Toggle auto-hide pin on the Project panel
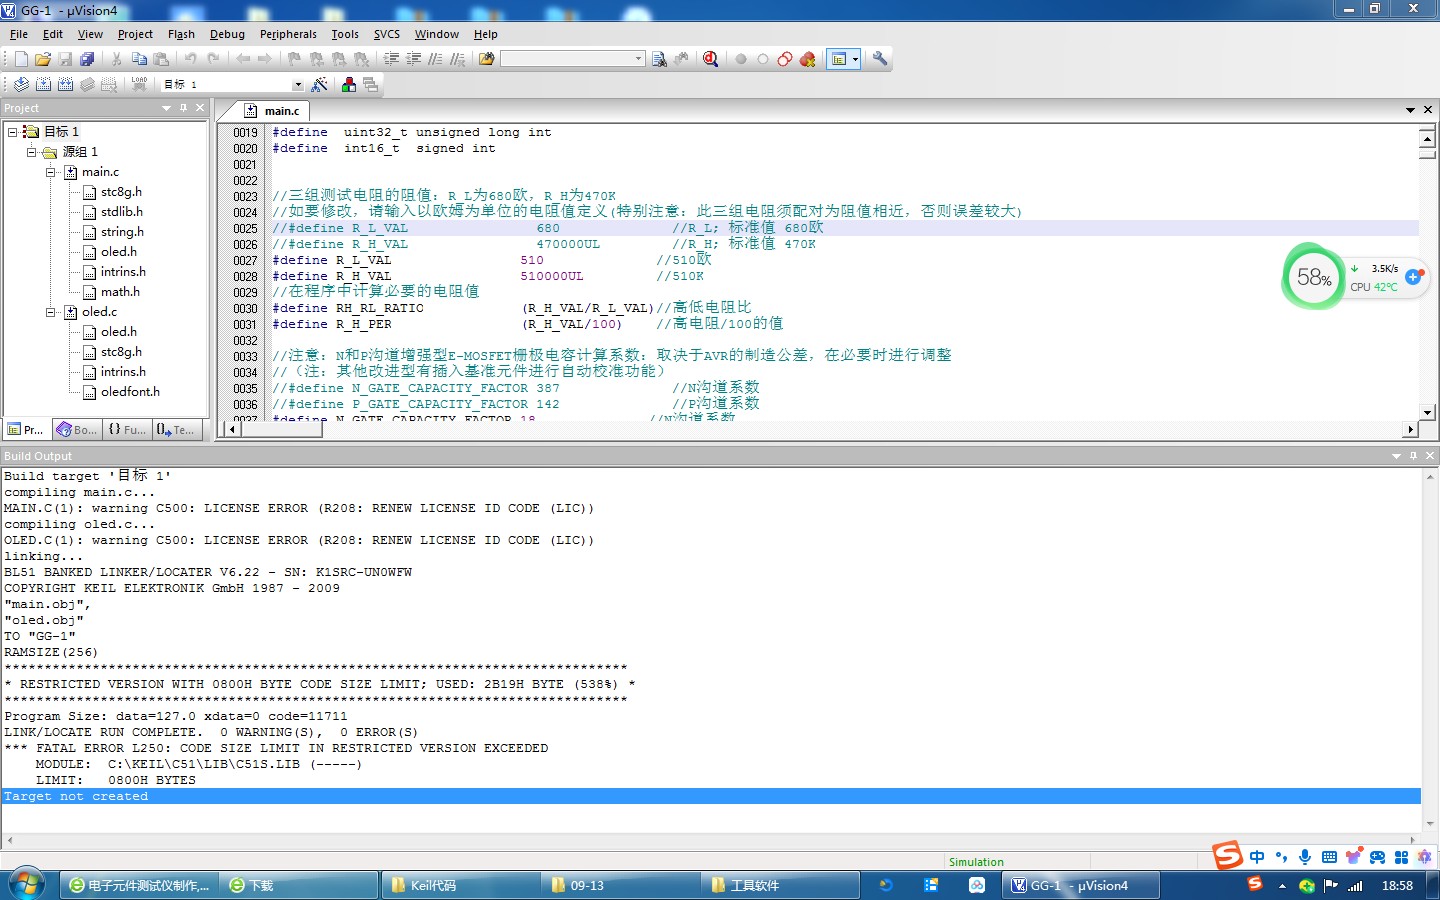 pos(183,108)
